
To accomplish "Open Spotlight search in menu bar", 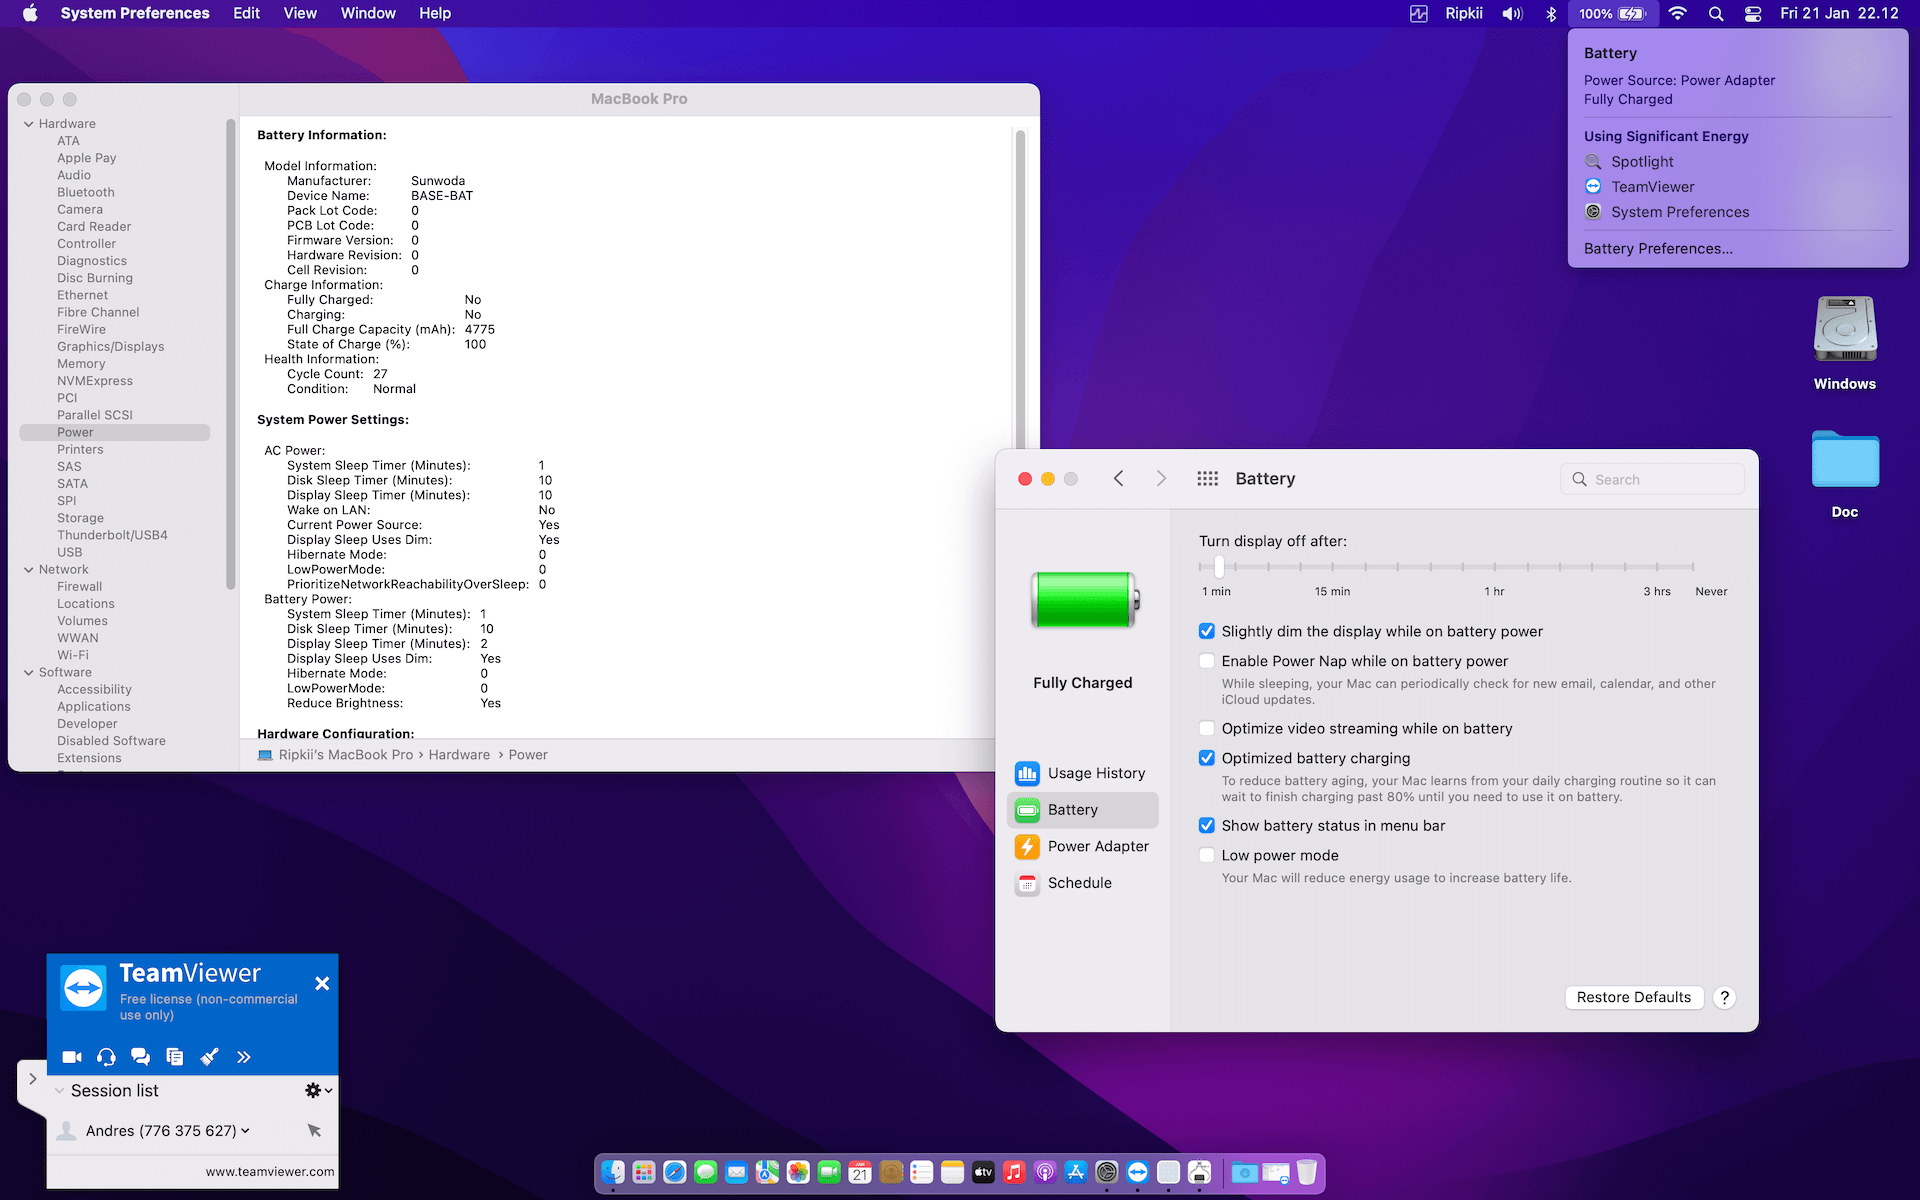I will 1716,13.
